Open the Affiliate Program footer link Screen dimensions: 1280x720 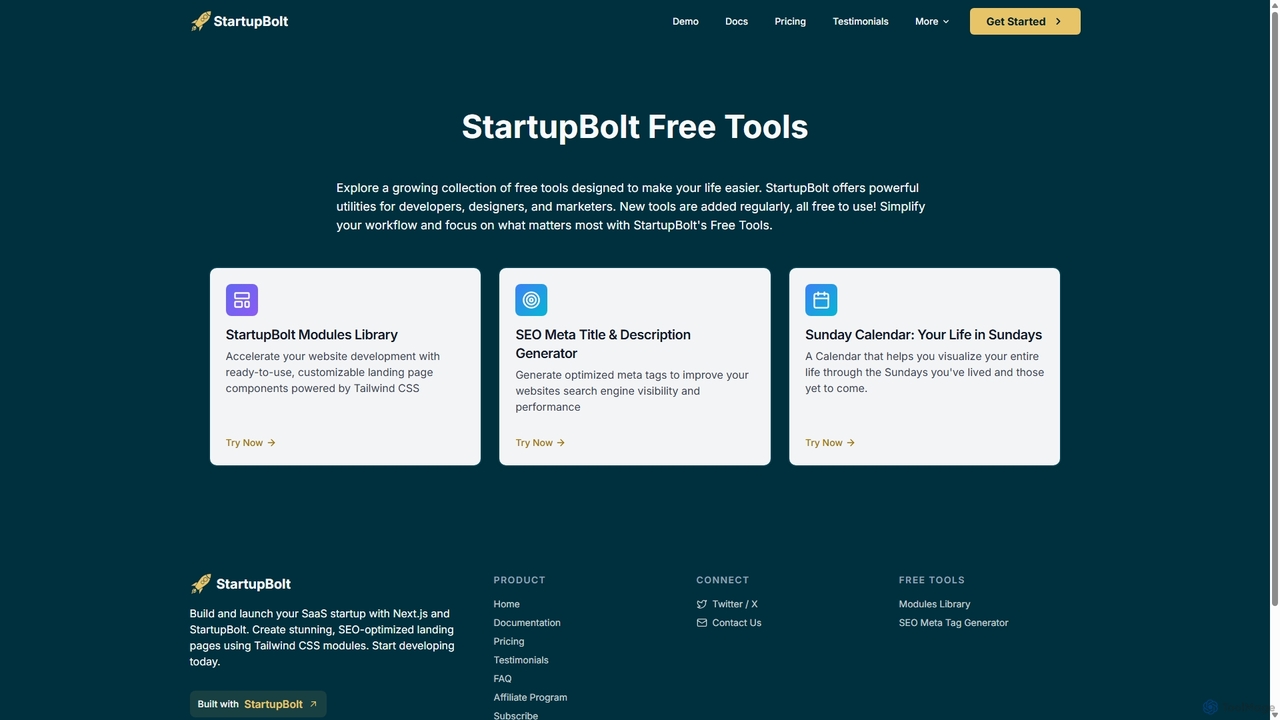530,698
